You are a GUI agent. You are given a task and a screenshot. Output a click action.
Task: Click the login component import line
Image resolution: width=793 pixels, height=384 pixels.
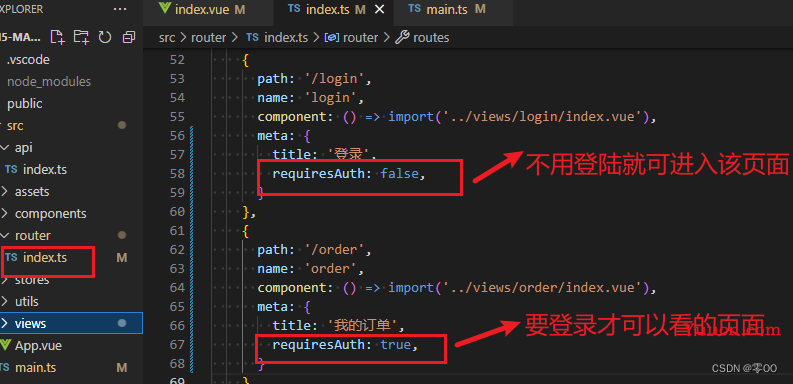(457, 117)
